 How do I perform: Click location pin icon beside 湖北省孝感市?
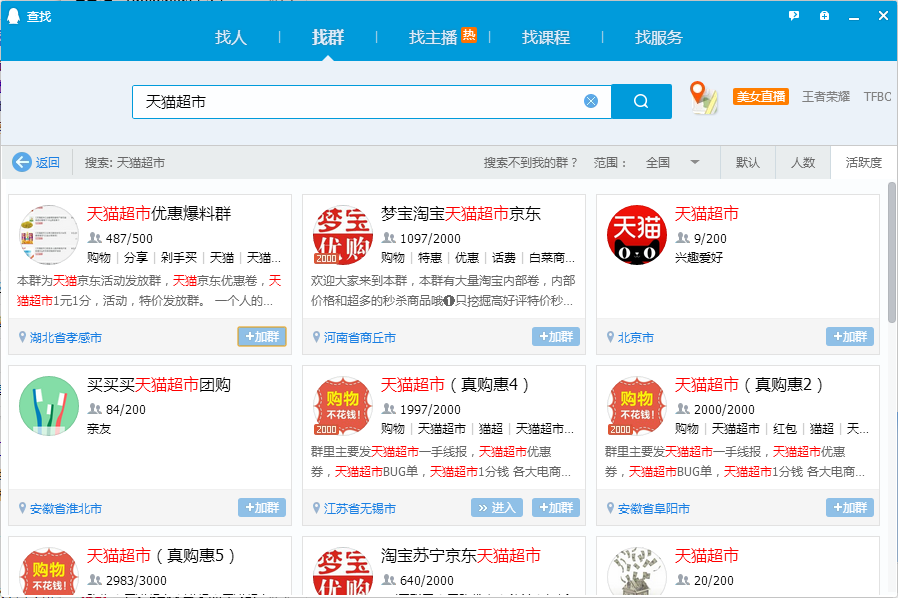(x=22, y=337)
